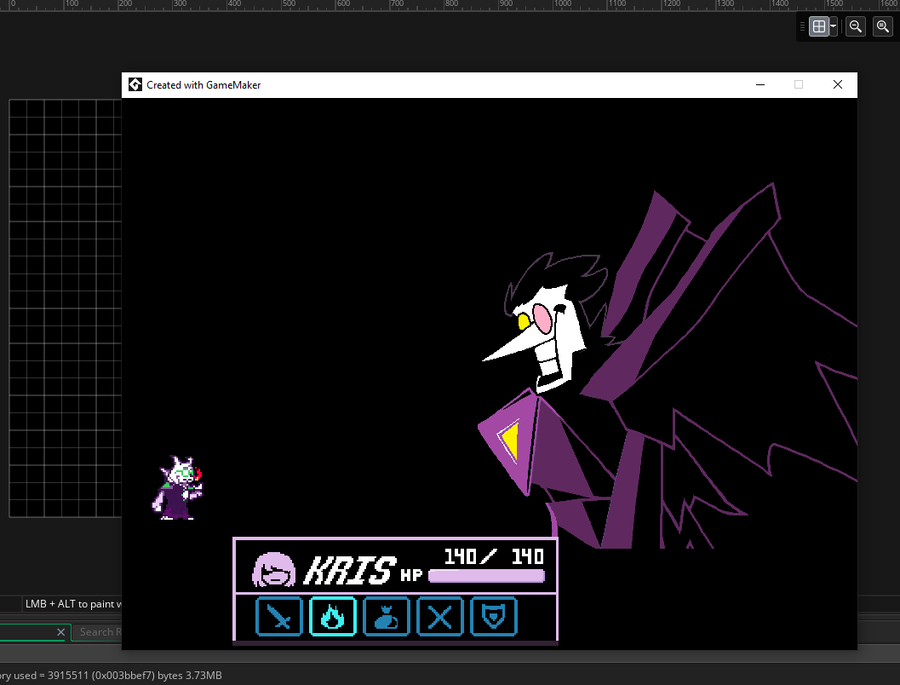This screenshot has width=900, height=685.
Task: Select the X Spare command icon
Action: click(x=440, y=617)
